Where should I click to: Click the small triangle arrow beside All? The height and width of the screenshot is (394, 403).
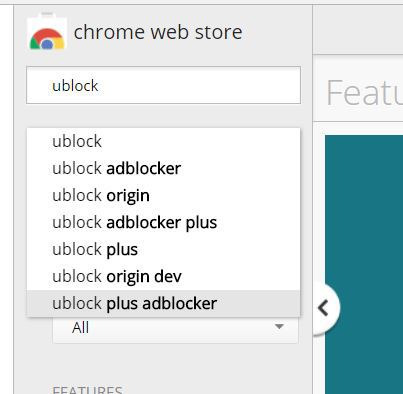coord(279,326)
